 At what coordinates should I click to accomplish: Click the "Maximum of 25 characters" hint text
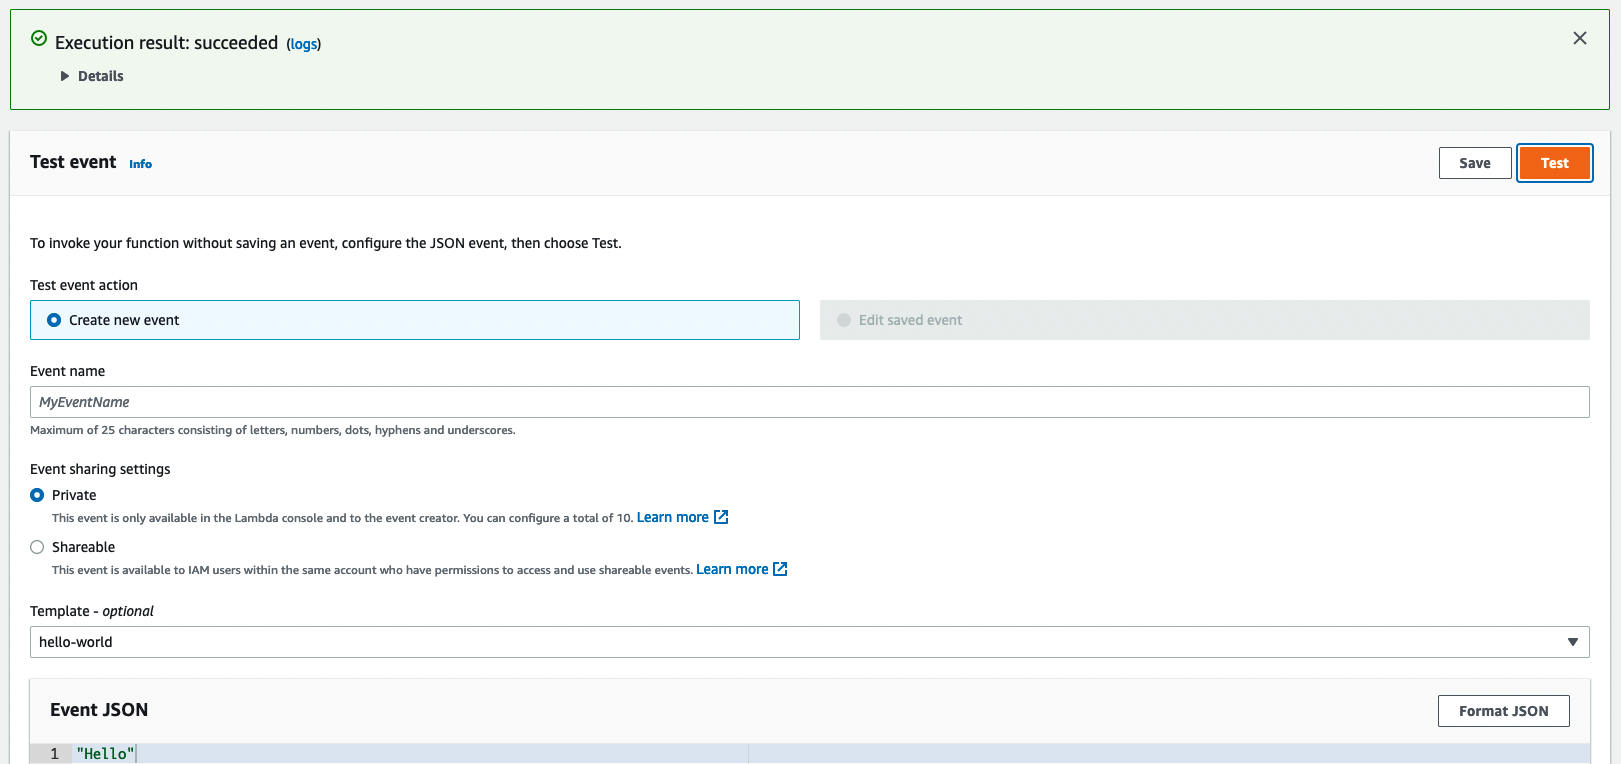(273, 430)
